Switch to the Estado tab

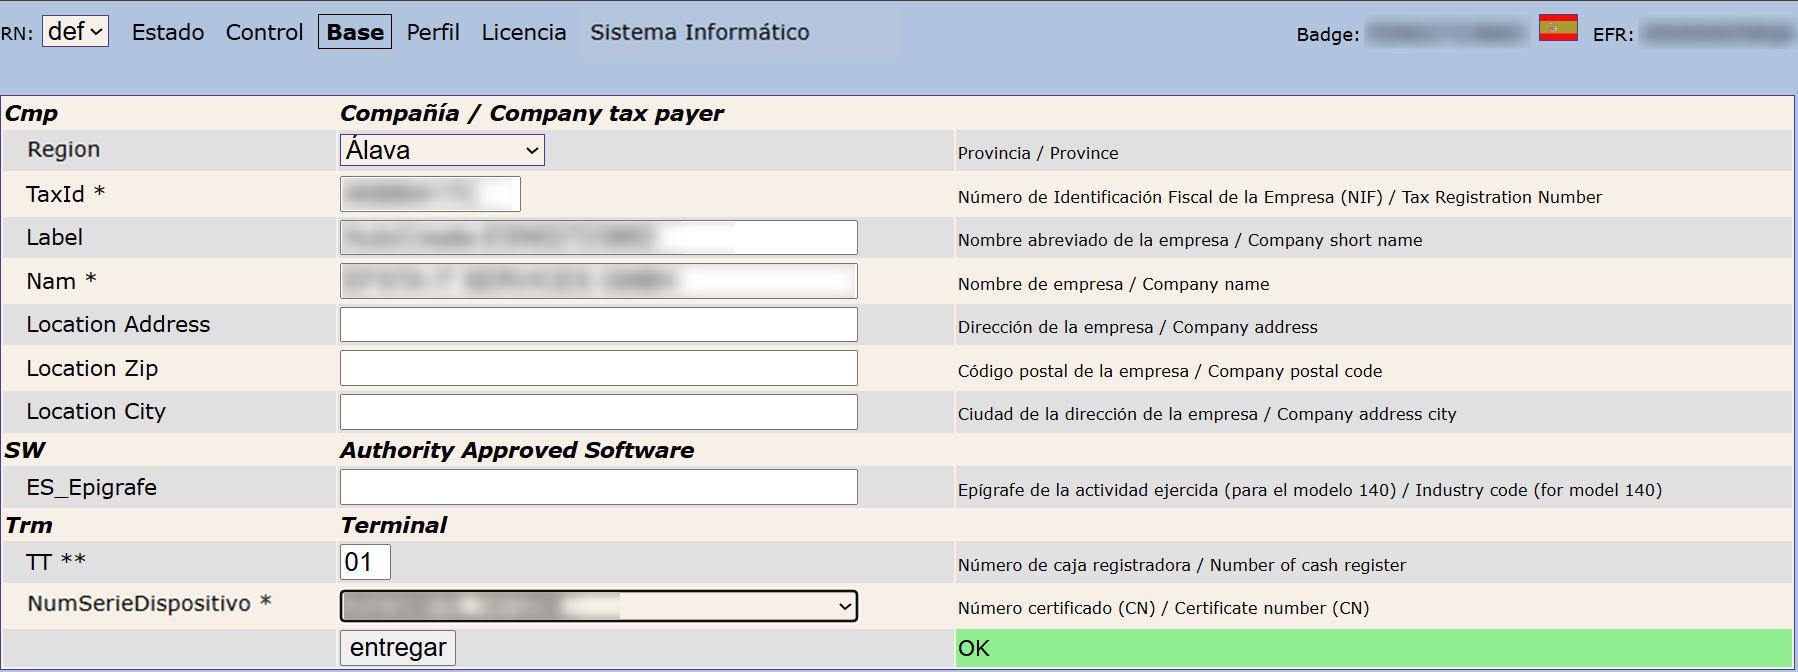coord(168,32)
